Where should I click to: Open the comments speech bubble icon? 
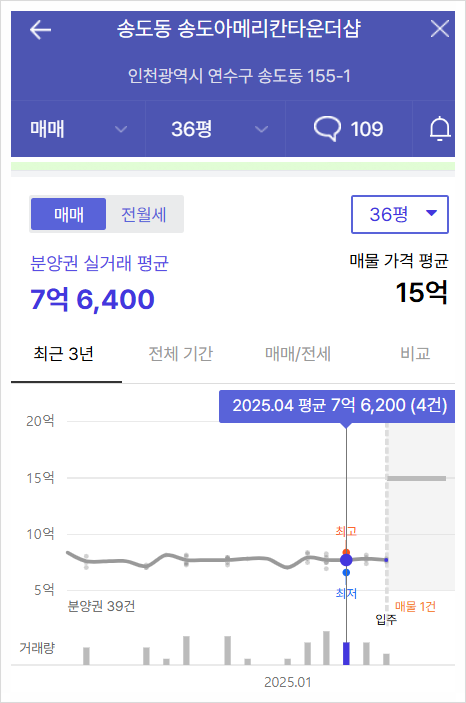point(327,129)
